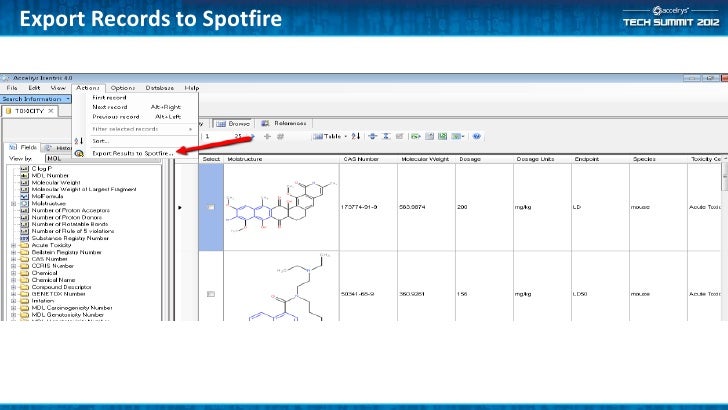The image size is (728, 410).
Task: Click the Substance Registry Number field icon
Action: (x=24, y=238)
